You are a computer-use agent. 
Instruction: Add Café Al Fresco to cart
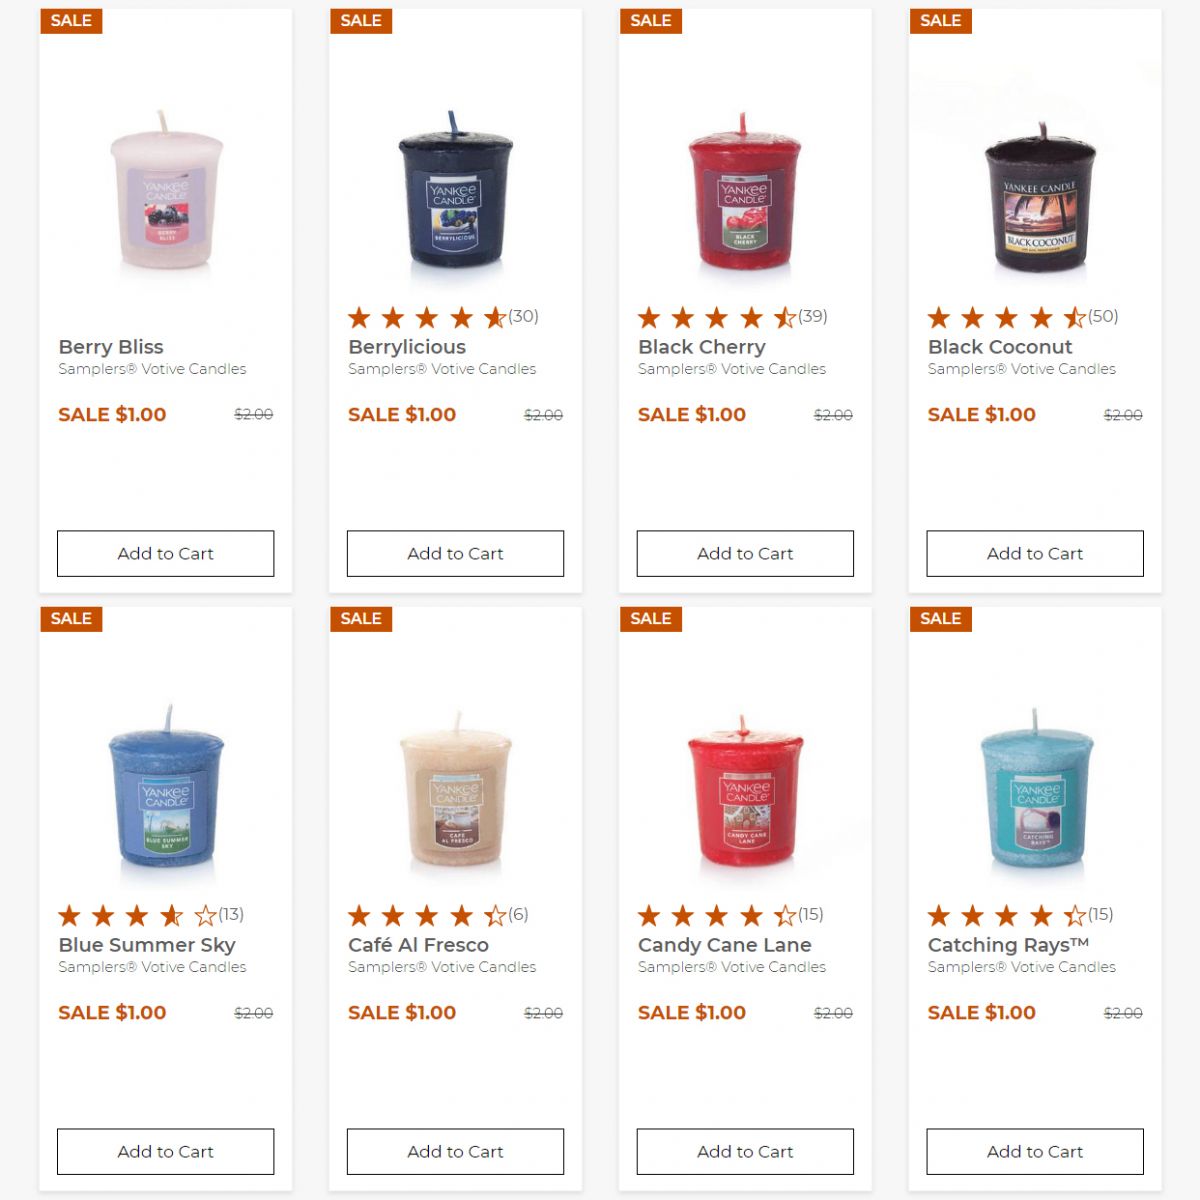click(x=455, y=1151)
